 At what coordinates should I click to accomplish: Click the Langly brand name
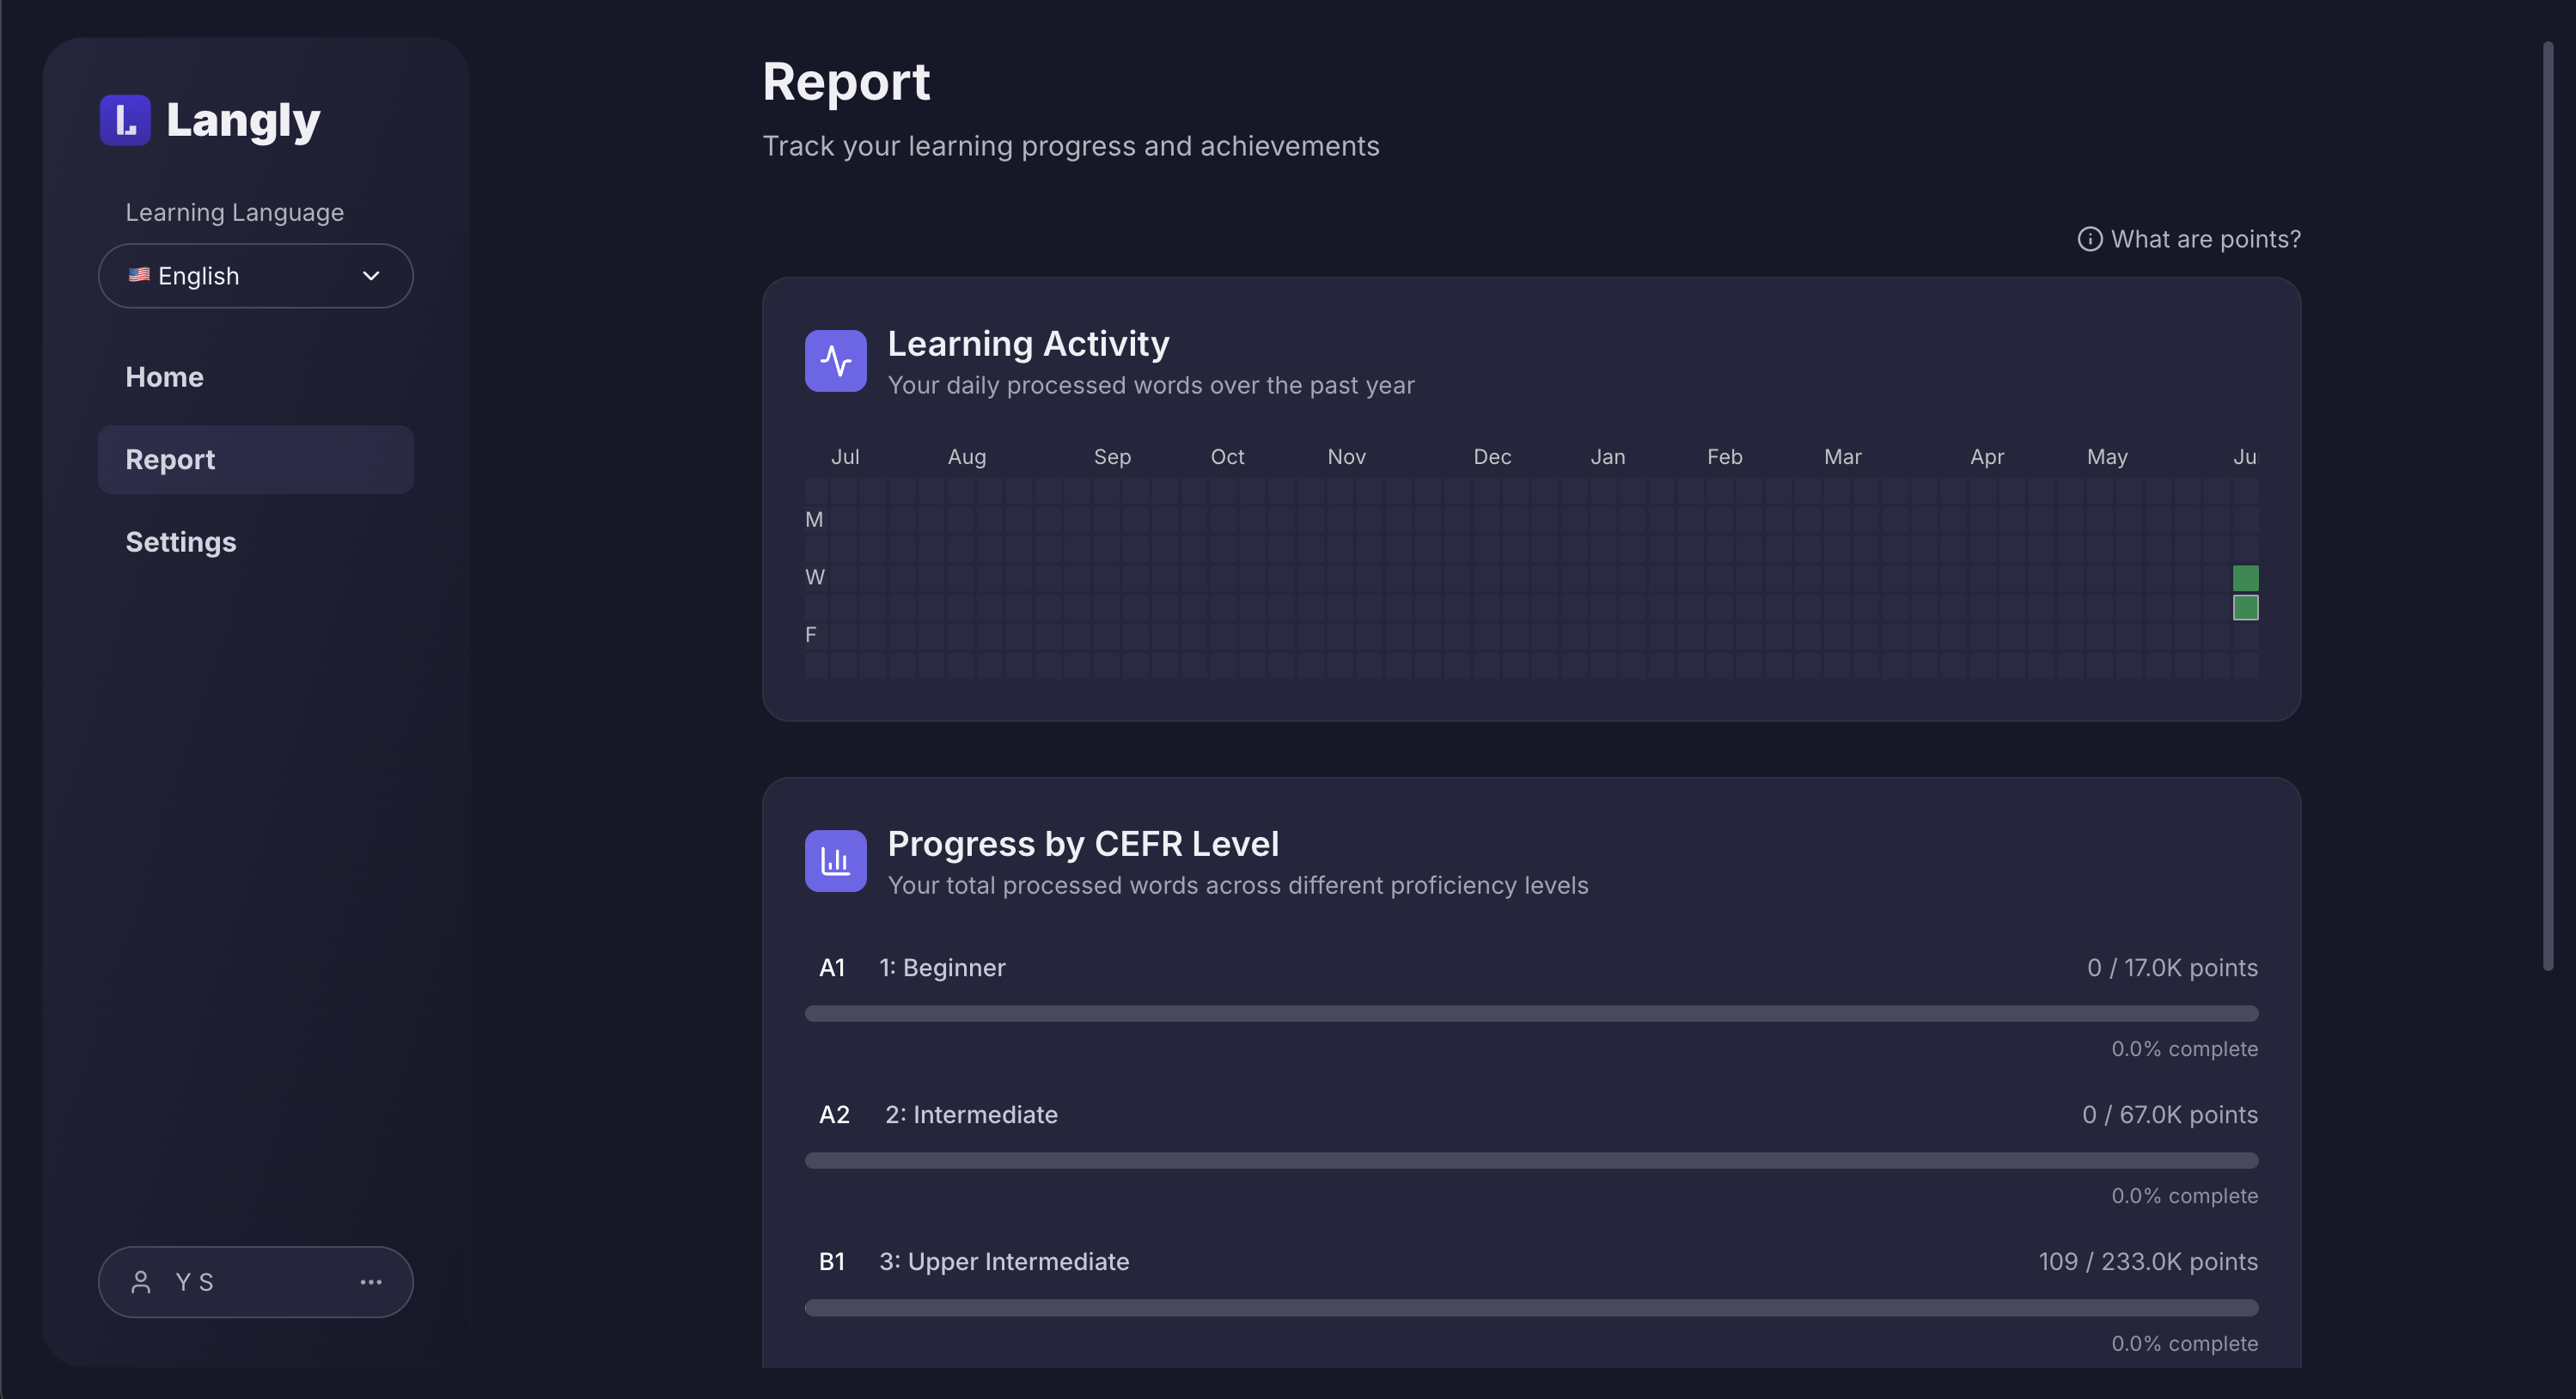click(x=243, y=120)
